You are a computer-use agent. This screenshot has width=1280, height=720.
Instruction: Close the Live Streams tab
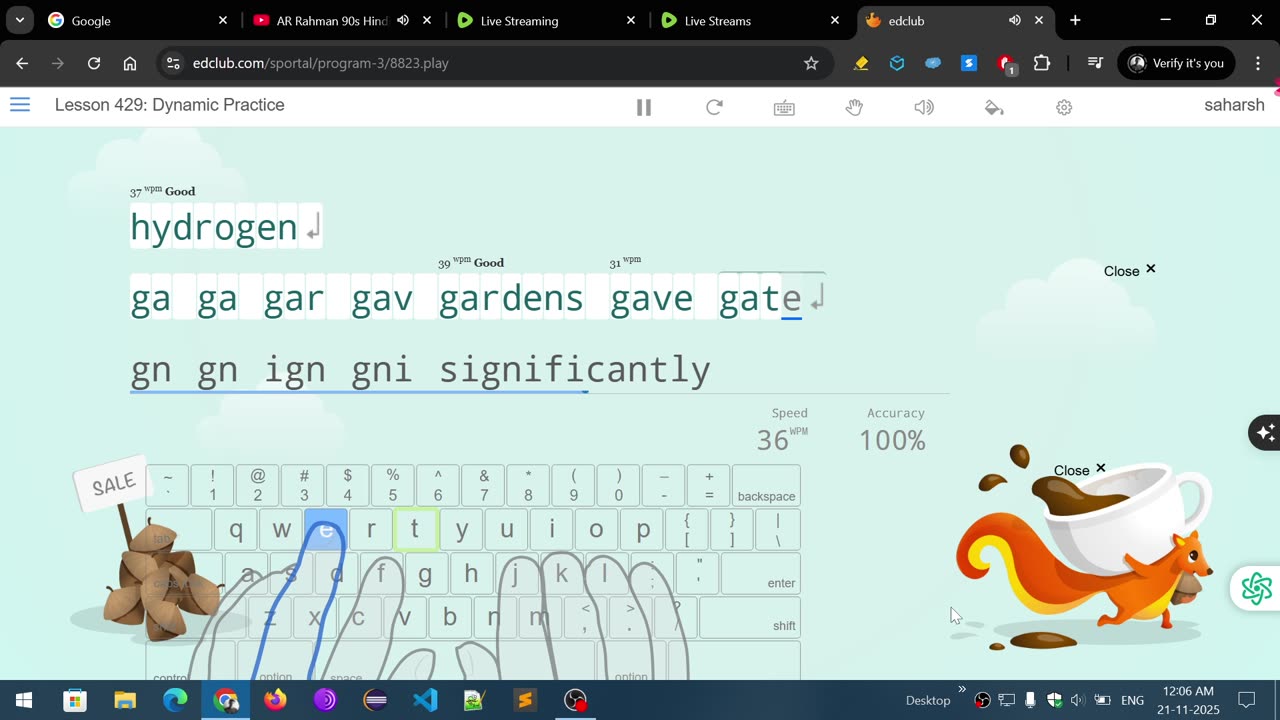point(835,20)
